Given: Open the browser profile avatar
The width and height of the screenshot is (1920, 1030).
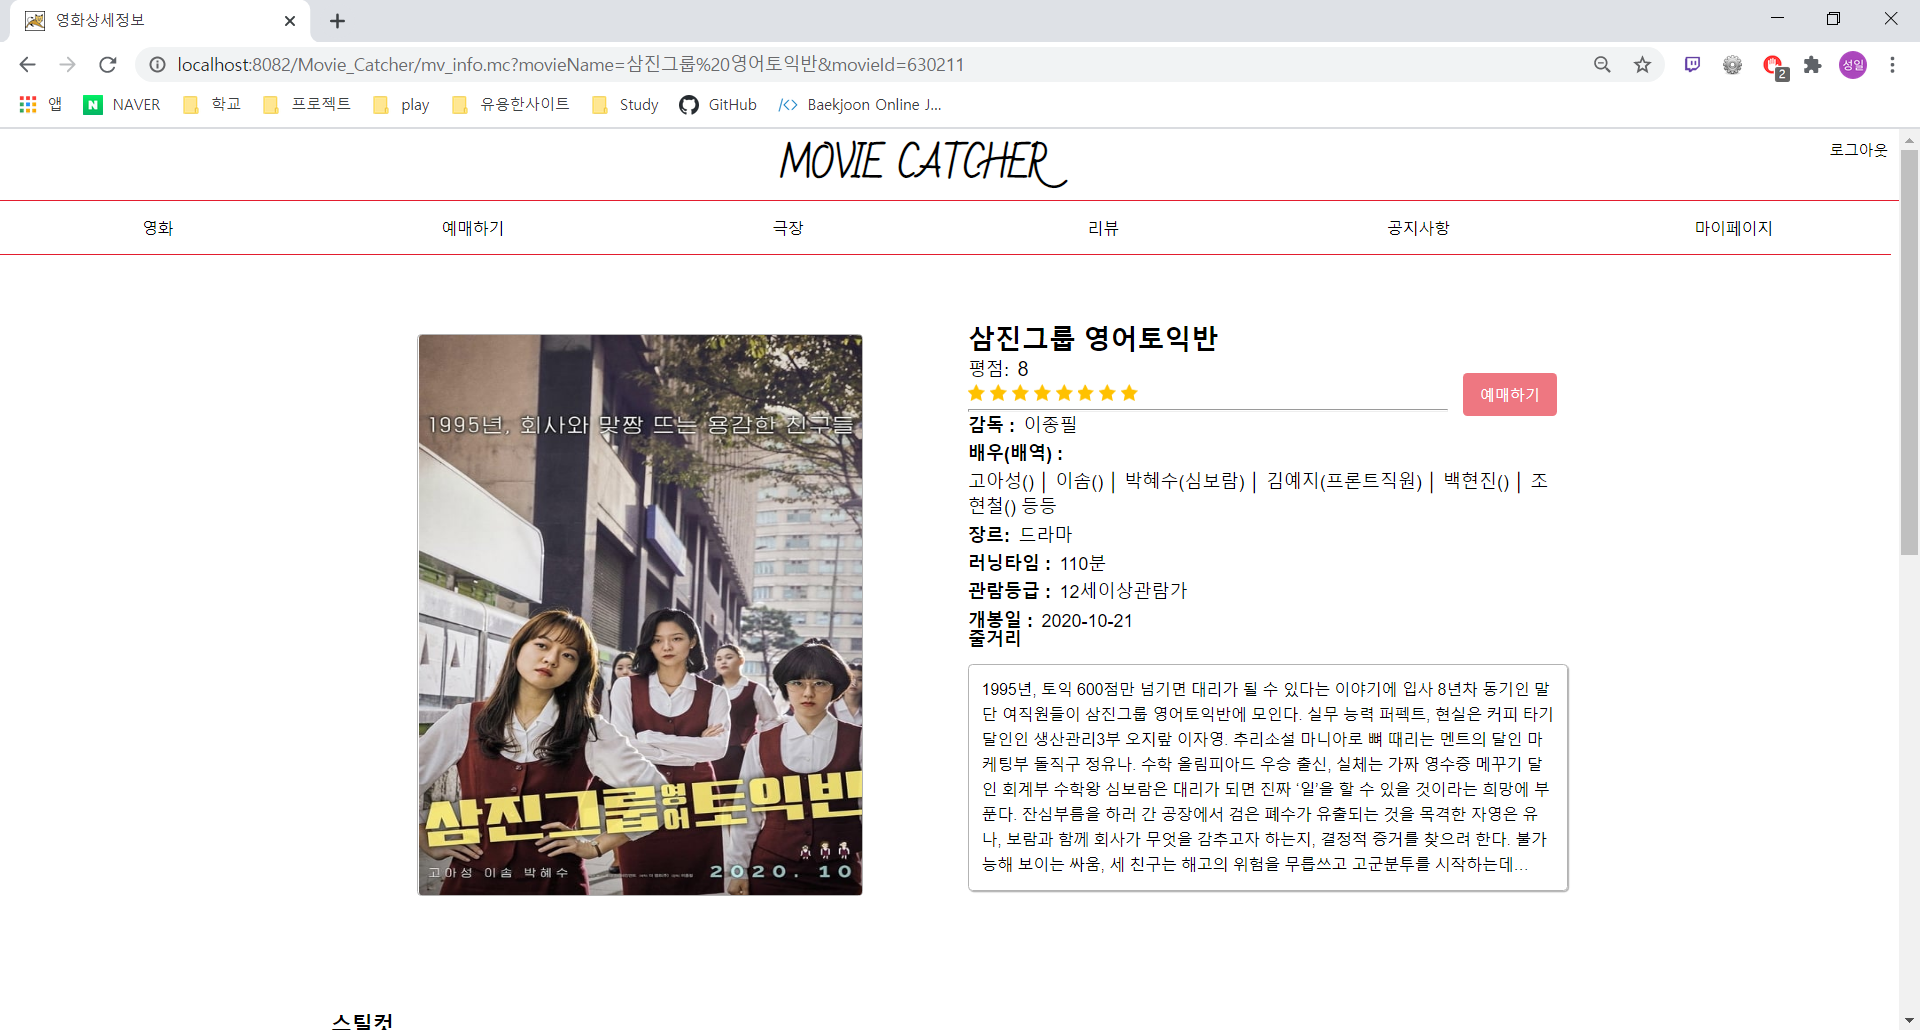Looking at the screenshot, I should tap(1851, 64).
